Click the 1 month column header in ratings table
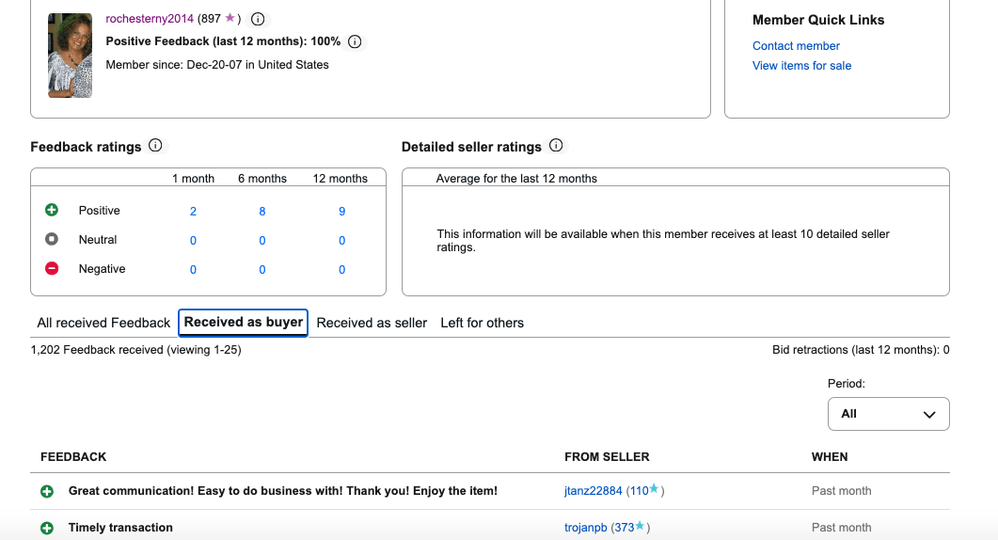998x540 pixels. point(193,179)
